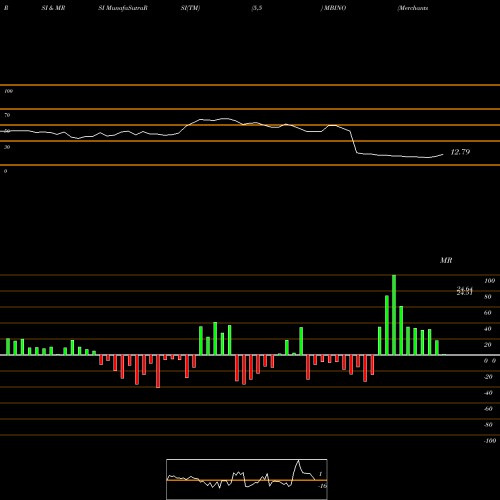Click the 0 label below the RSI panel

click(5, 171)
